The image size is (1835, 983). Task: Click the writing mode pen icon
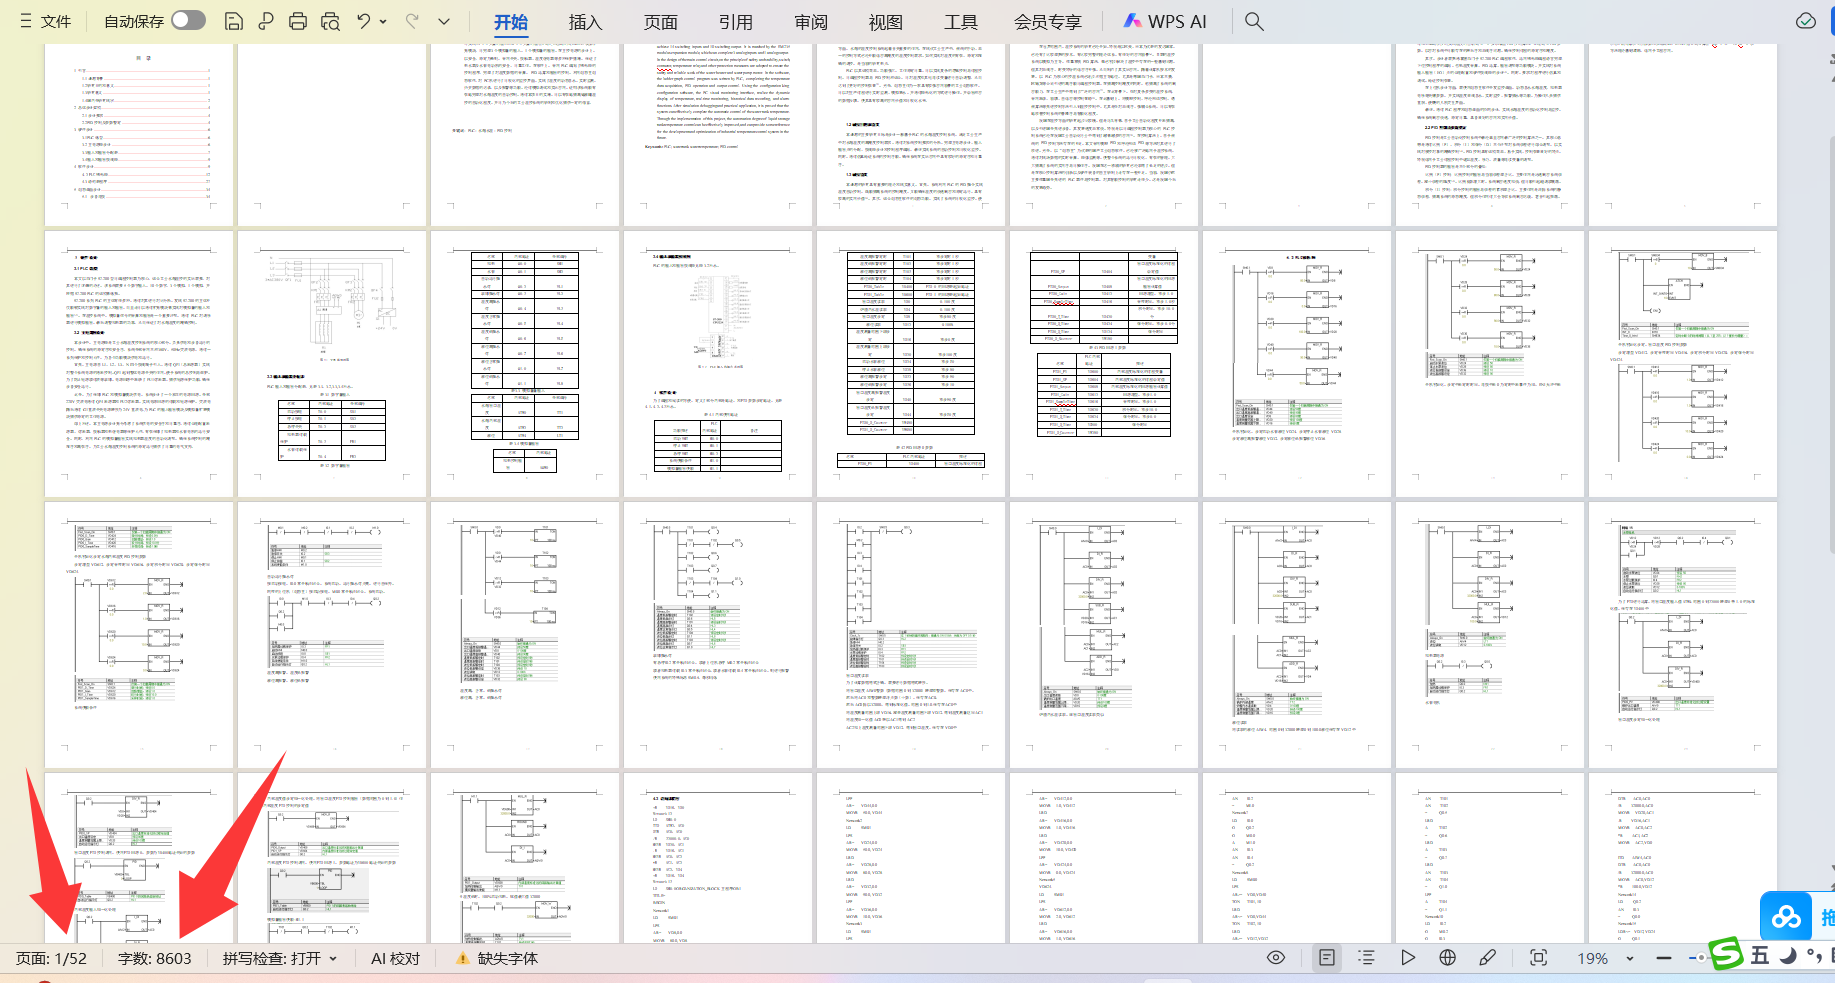[x=1488, y=958]
